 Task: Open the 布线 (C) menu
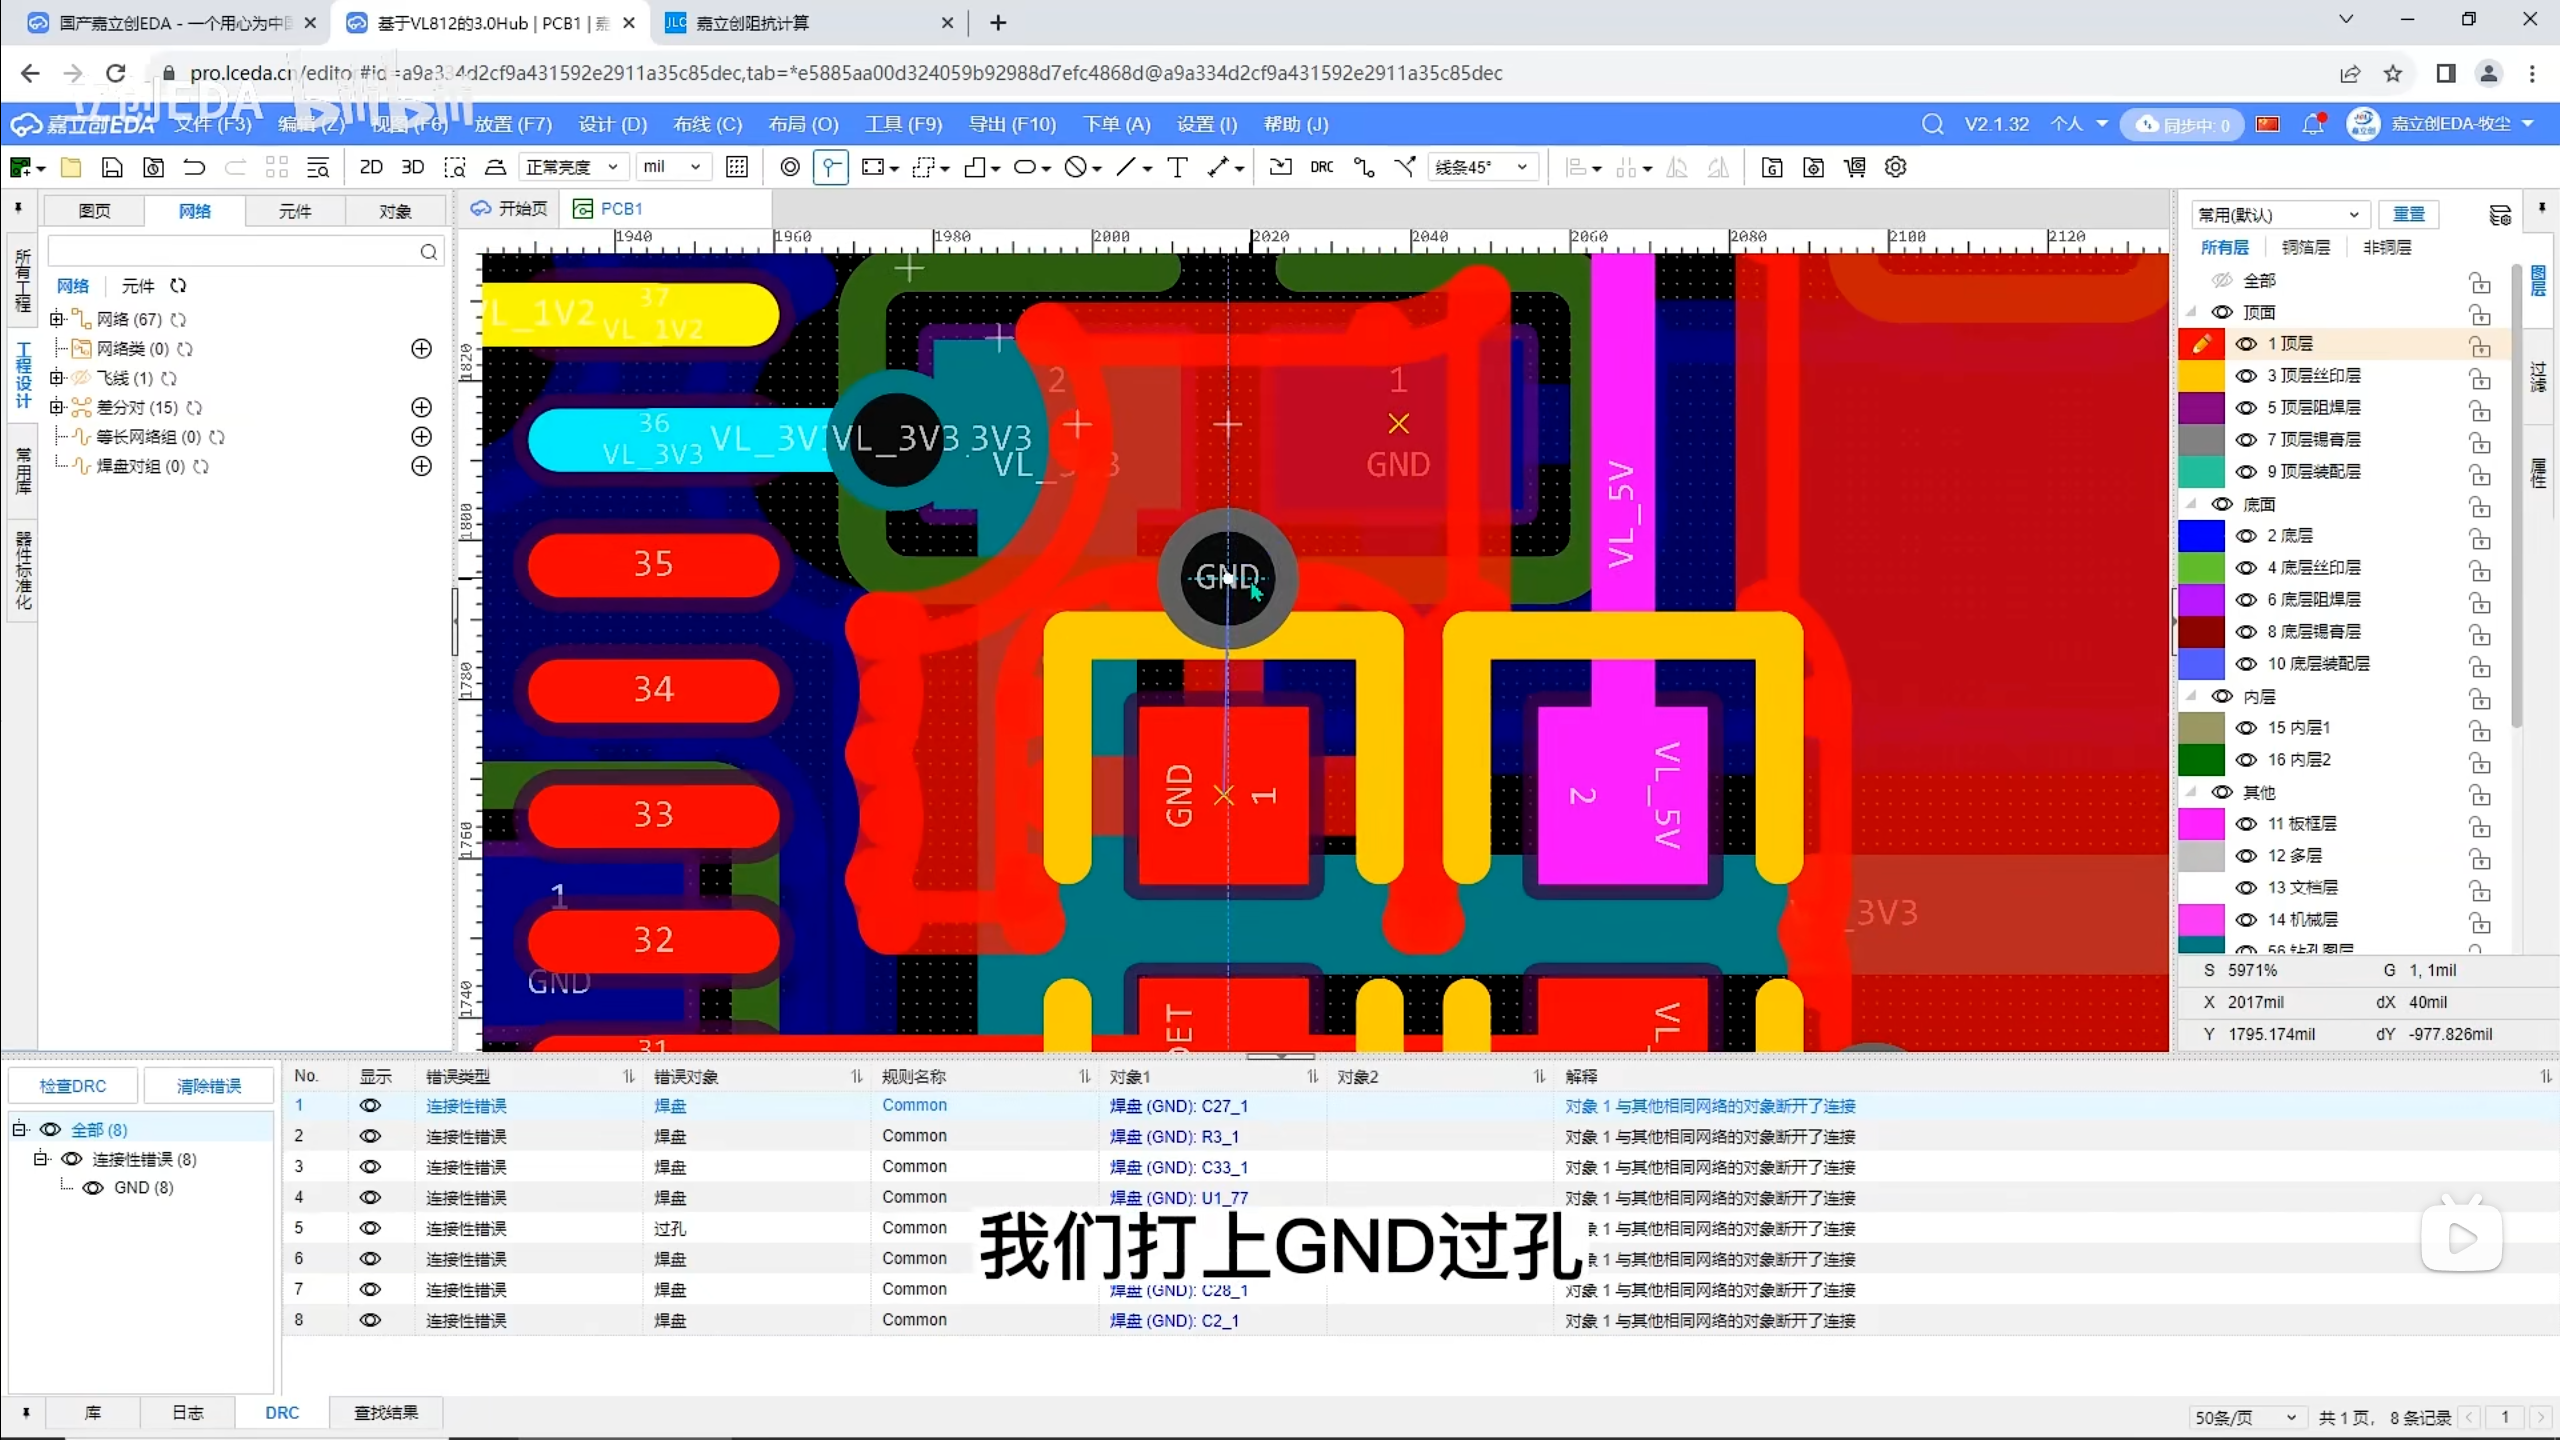click(707, 124)
